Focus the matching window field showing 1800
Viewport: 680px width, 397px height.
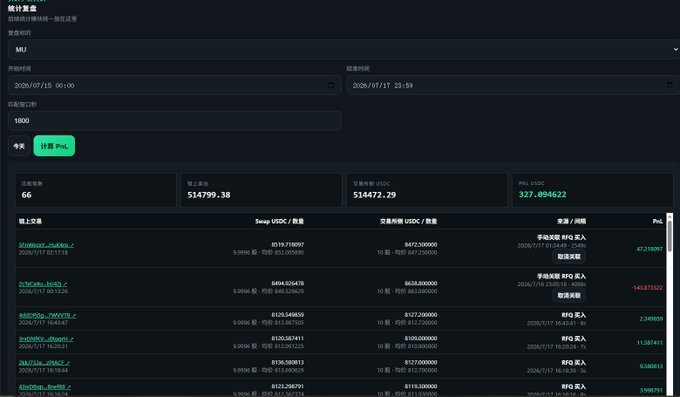pos(174,121)
